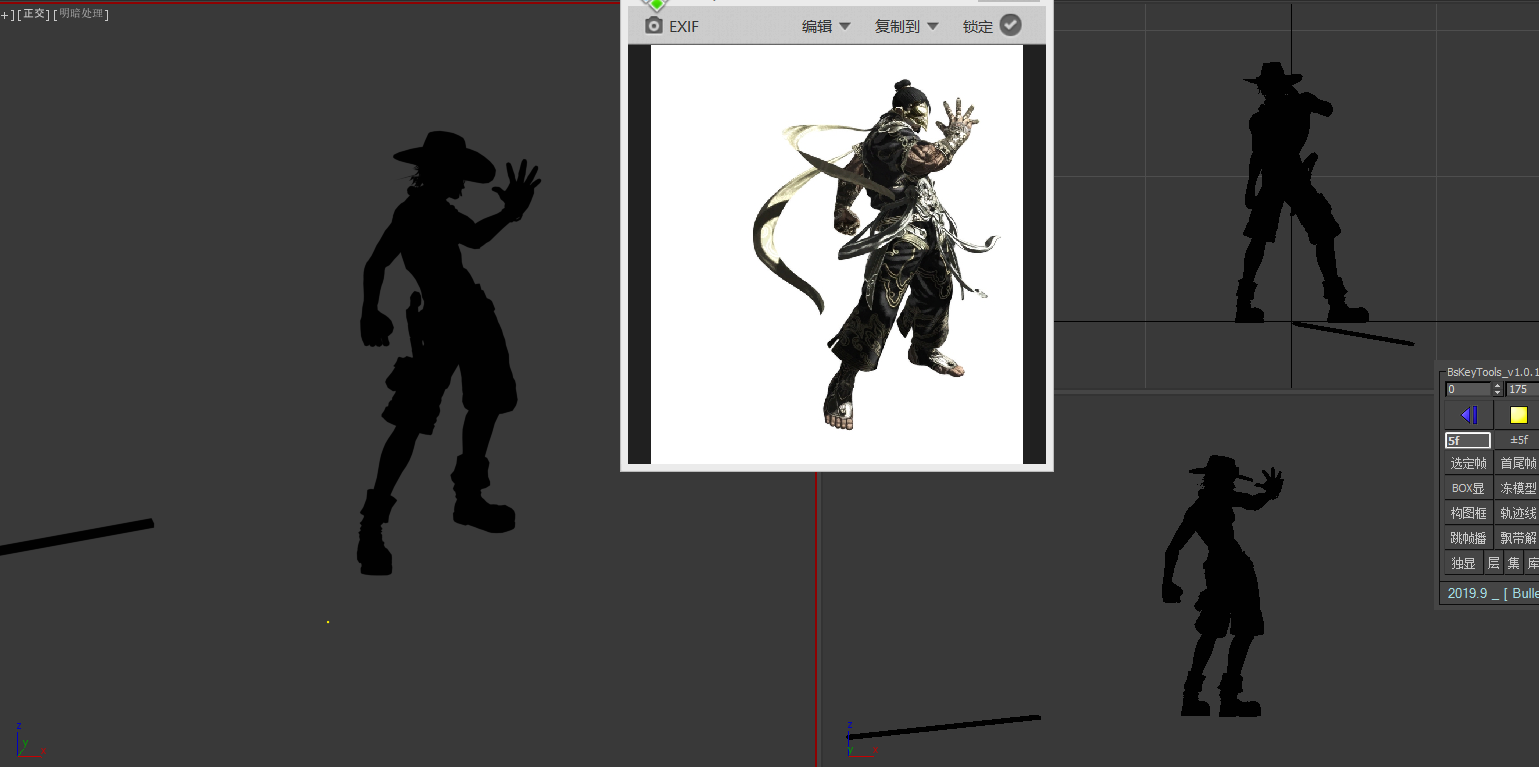Toggle the 选定帧 selected frames option
The width and height of the screenshot is (1539, 767).
tap(1467, 462)
